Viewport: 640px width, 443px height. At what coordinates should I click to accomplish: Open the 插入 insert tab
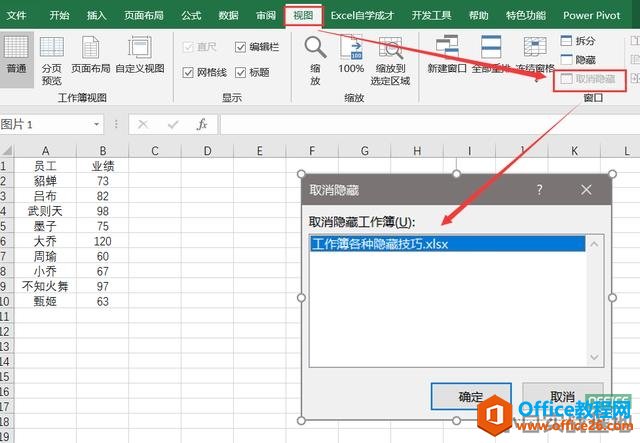pos(97,16)
